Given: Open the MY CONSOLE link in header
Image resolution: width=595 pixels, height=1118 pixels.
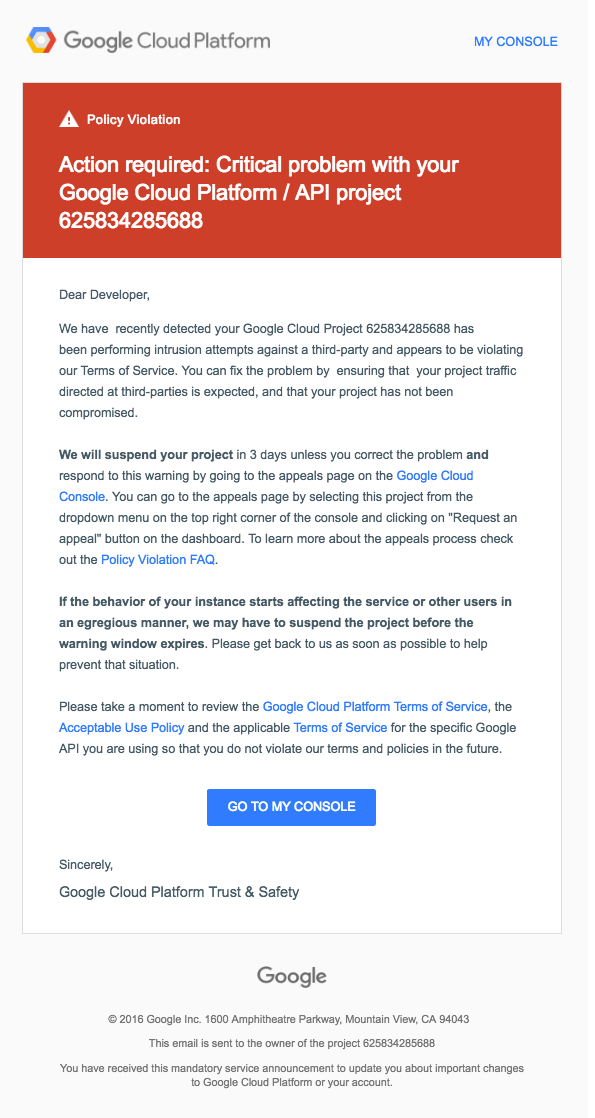Looking at the screenshot, I should click(516, 41).
